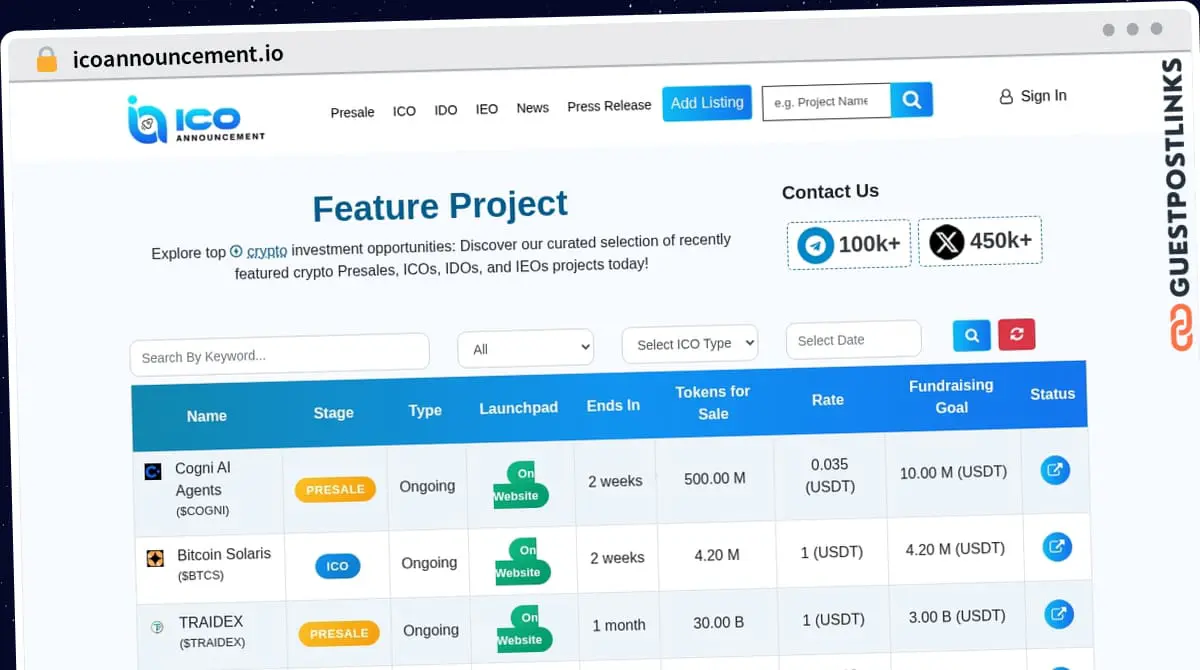Click the ICO Announcement logo
The image size is (1200, 670).
196,121
